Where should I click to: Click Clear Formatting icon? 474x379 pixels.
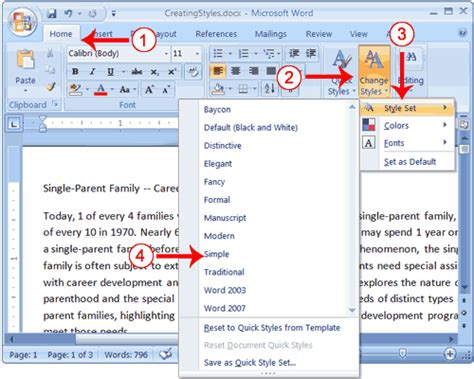[193, 71]
